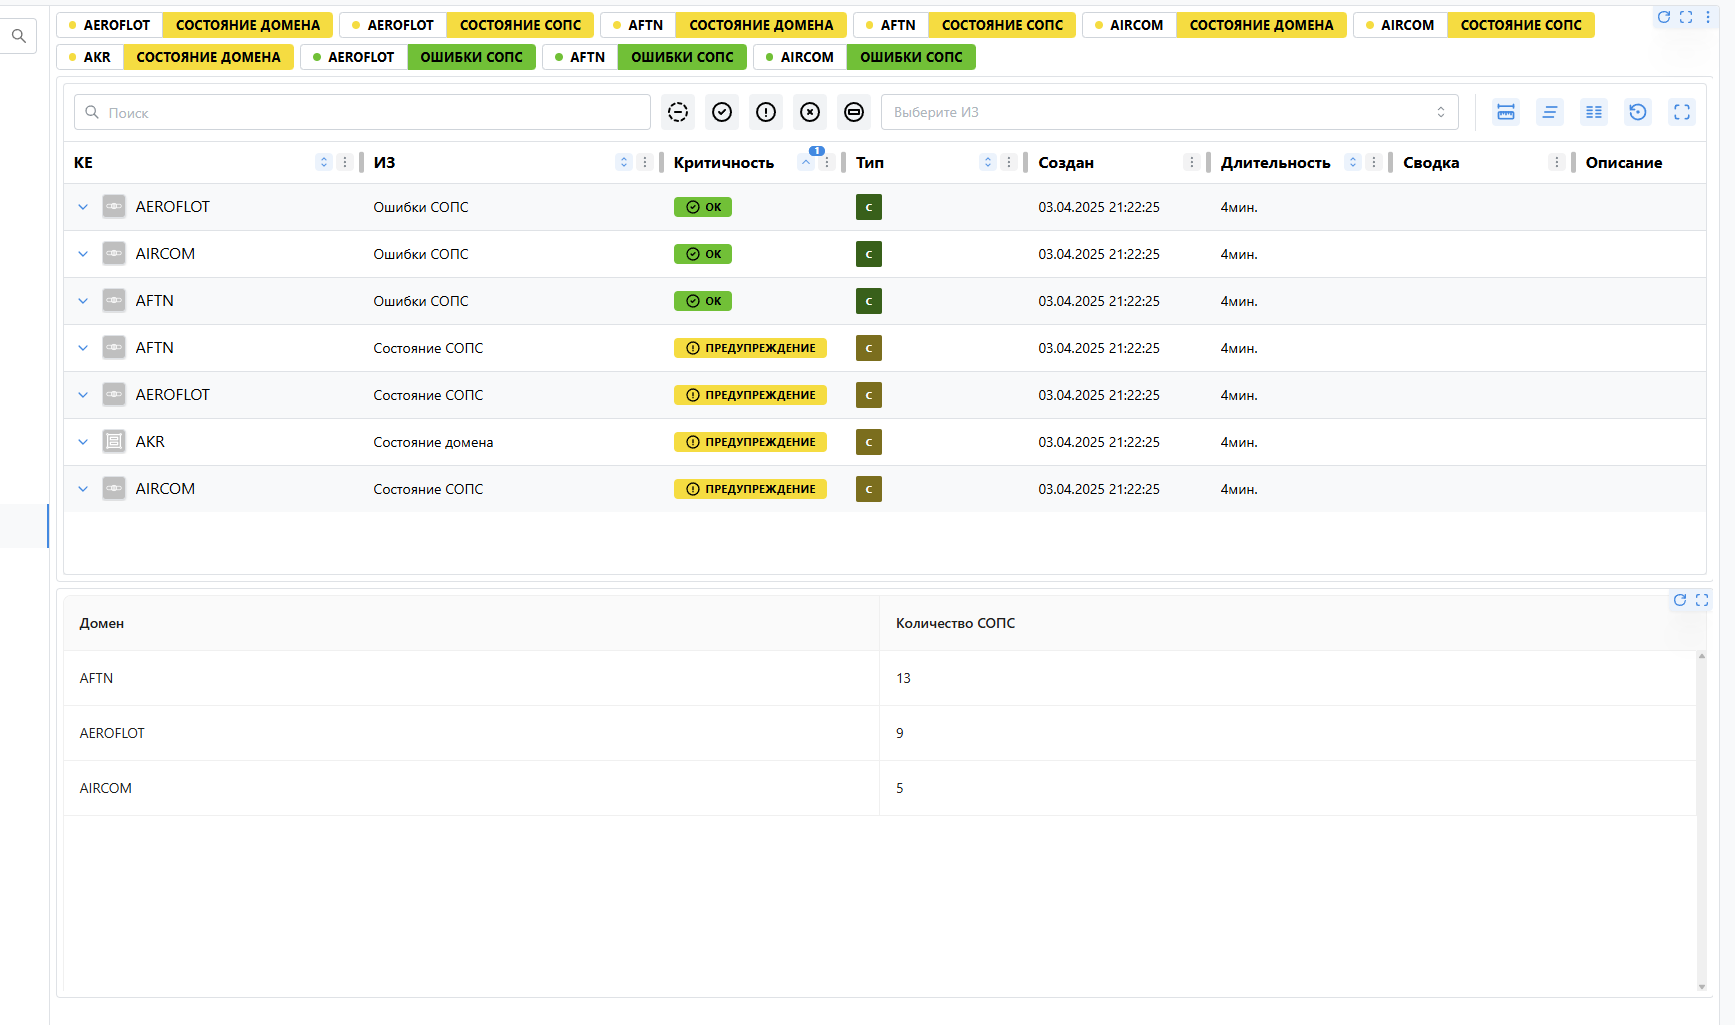Expand the AIRCOM Состояние СОПС row
This screenshot has height=1025, width=1735.
[83, 489]
